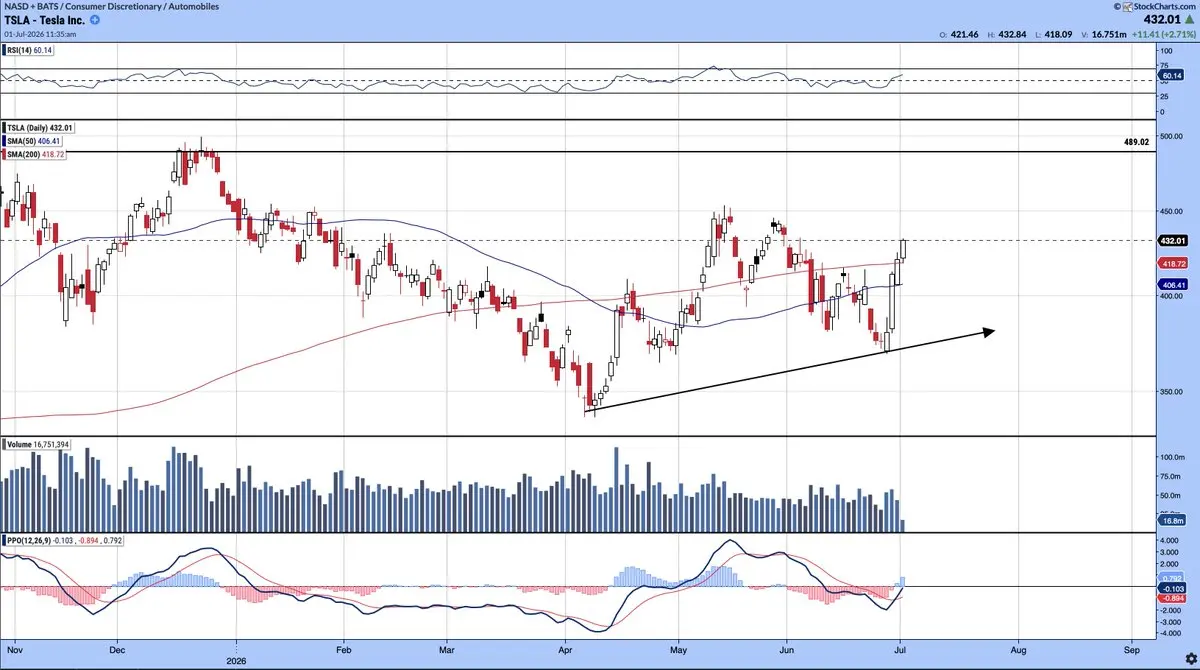This screenshot has height=670, width=1200.
Task: Click the 406.41 blue SMA axis tag
Action: click(1172, 284)
